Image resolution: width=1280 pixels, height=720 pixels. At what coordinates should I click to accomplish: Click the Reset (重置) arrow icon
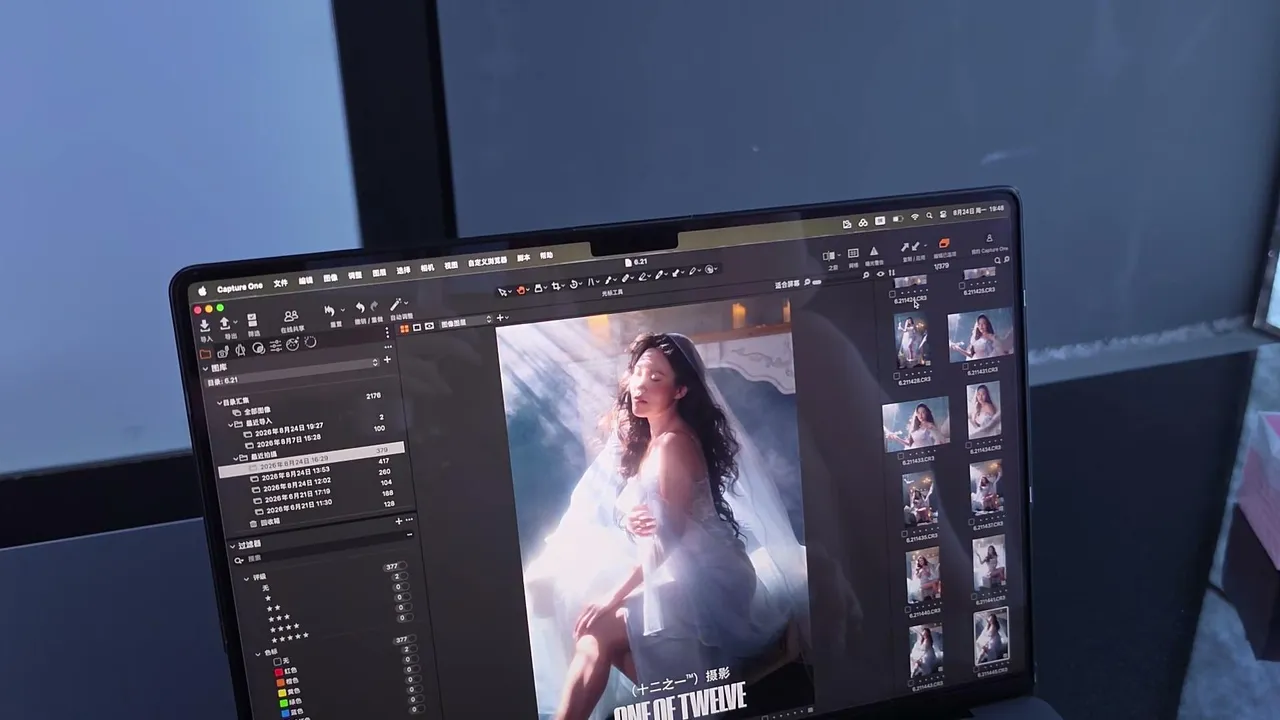[330, 311]
